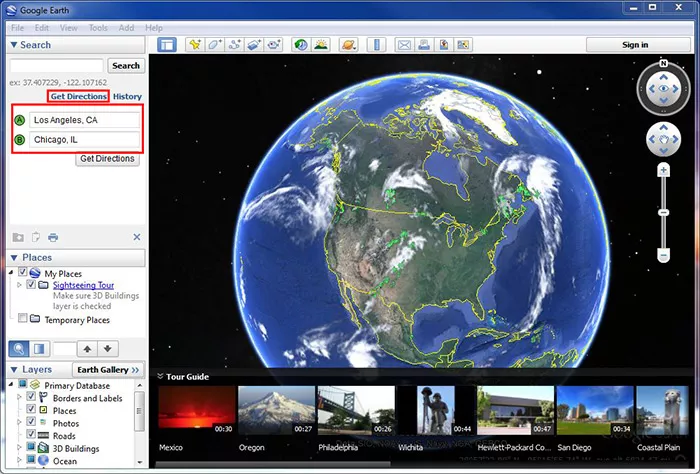View in Google Maps toolbar icon
This screenshot has width=700, height=474.
pyautogui.click(x=463, y=45)
